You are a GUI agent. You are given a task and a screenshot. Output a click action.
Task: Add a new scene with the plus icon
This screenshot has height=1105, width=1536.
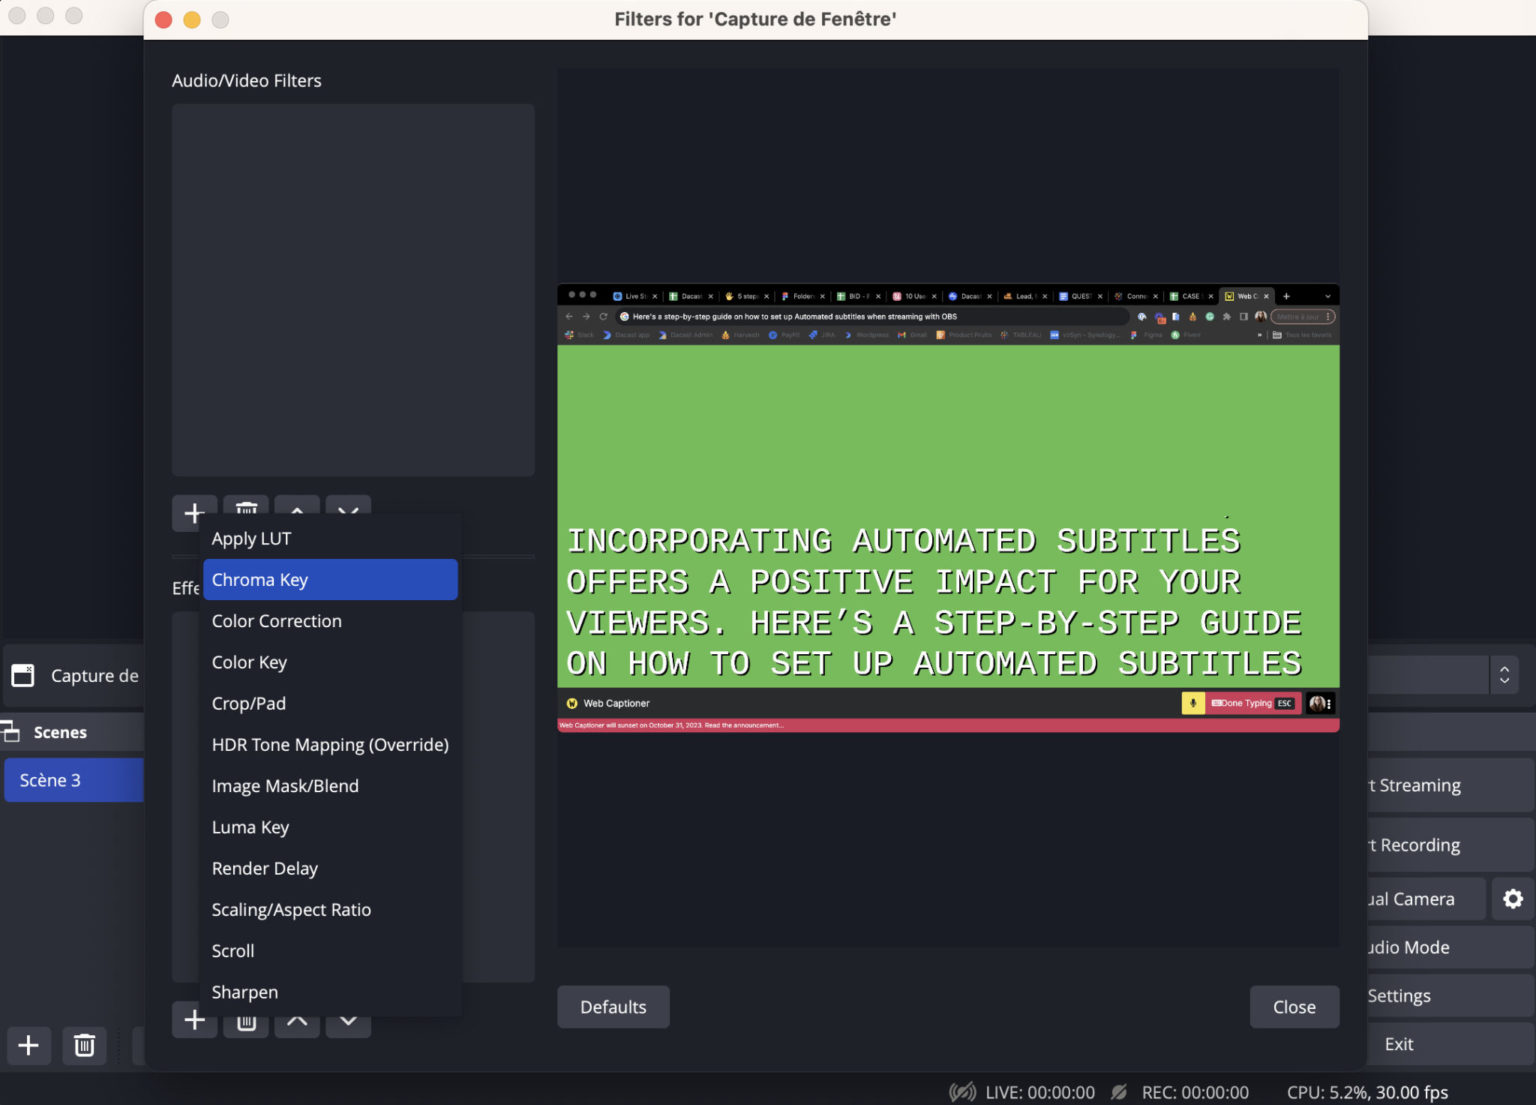point(29,1045)
